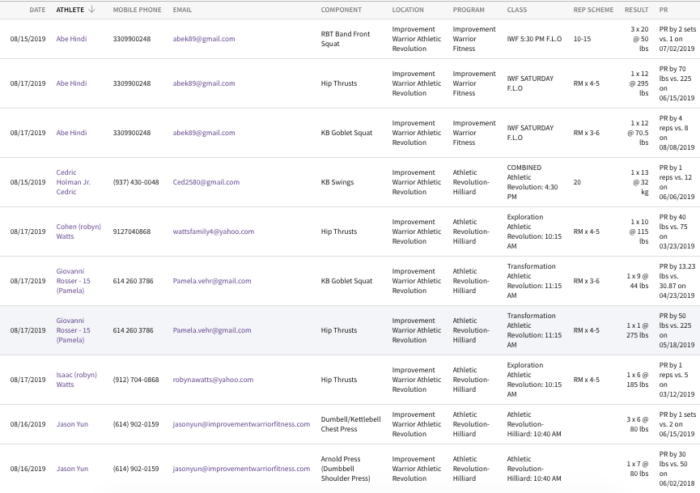Select phone number (937) 430-0048

pos(136,182)
